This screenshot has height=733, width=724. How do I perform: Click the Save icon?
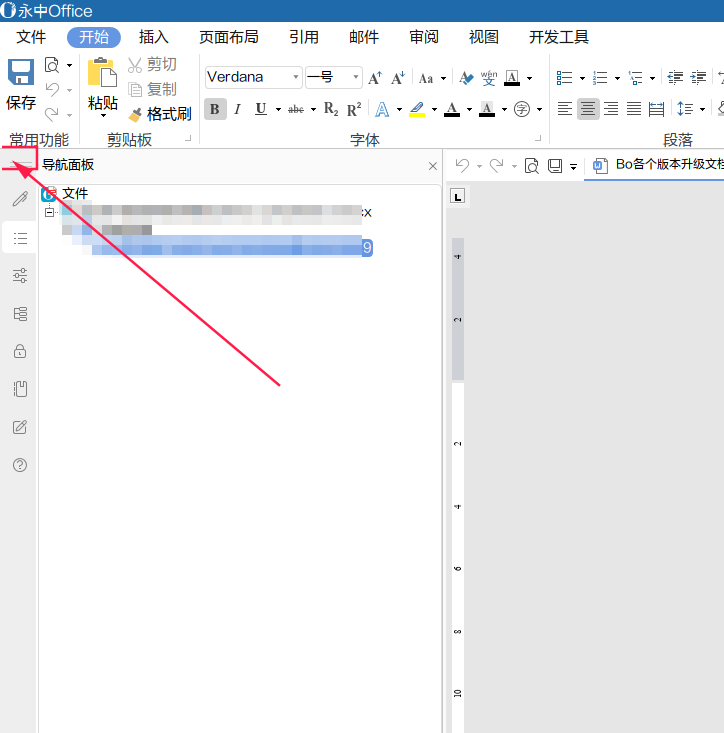coord(21,72)
